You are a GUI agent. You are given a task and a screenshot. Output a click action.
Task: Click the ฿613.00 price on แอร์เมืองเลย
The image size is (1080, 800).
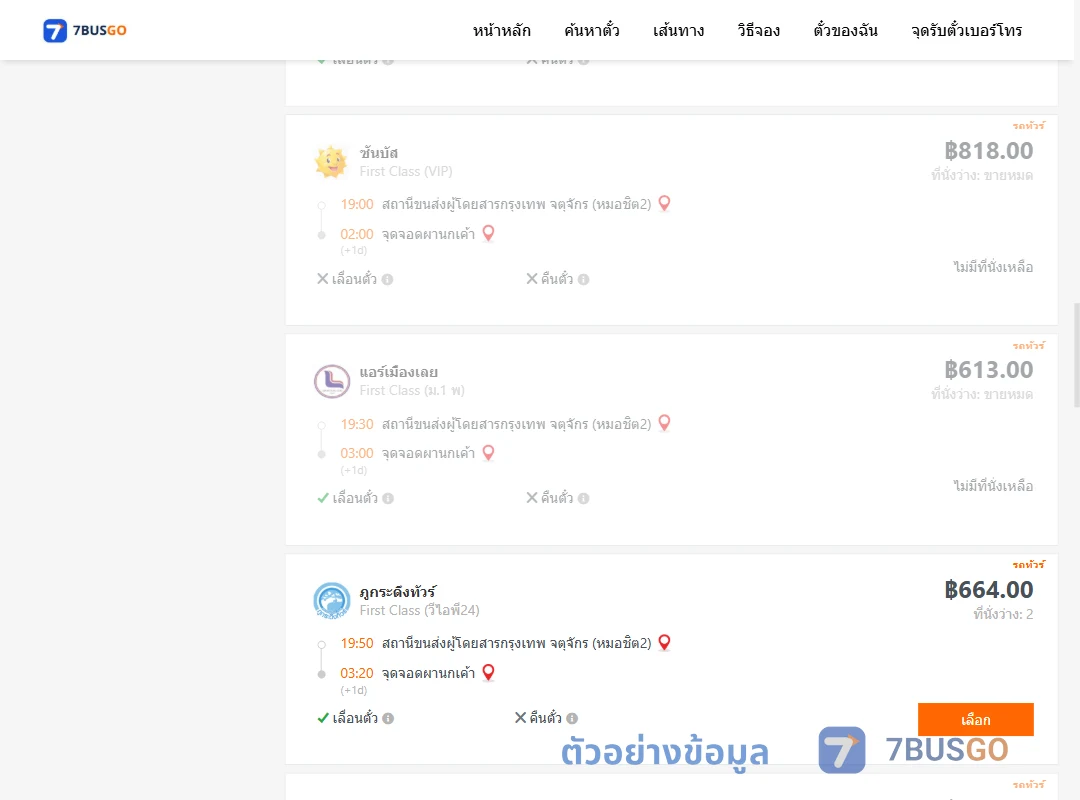(x=988, y=369)
